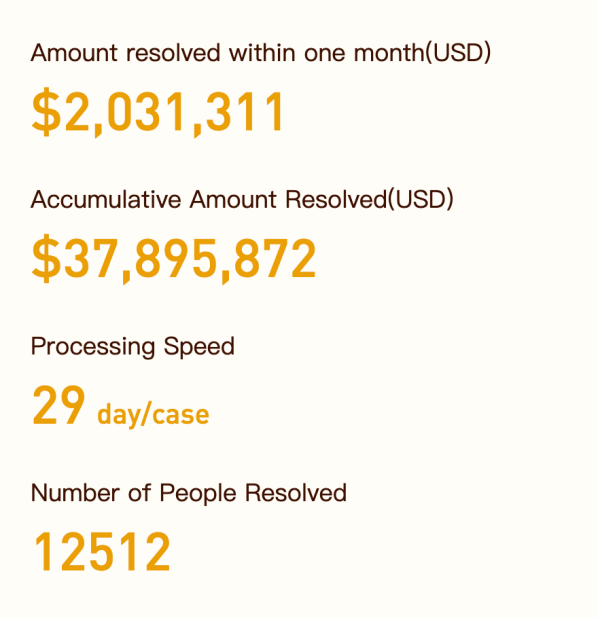Click the "Amount resolved within one month(USD)" label
Viewport: 598px width, 618px height.
pyautogui.click(x=261, y=53)
